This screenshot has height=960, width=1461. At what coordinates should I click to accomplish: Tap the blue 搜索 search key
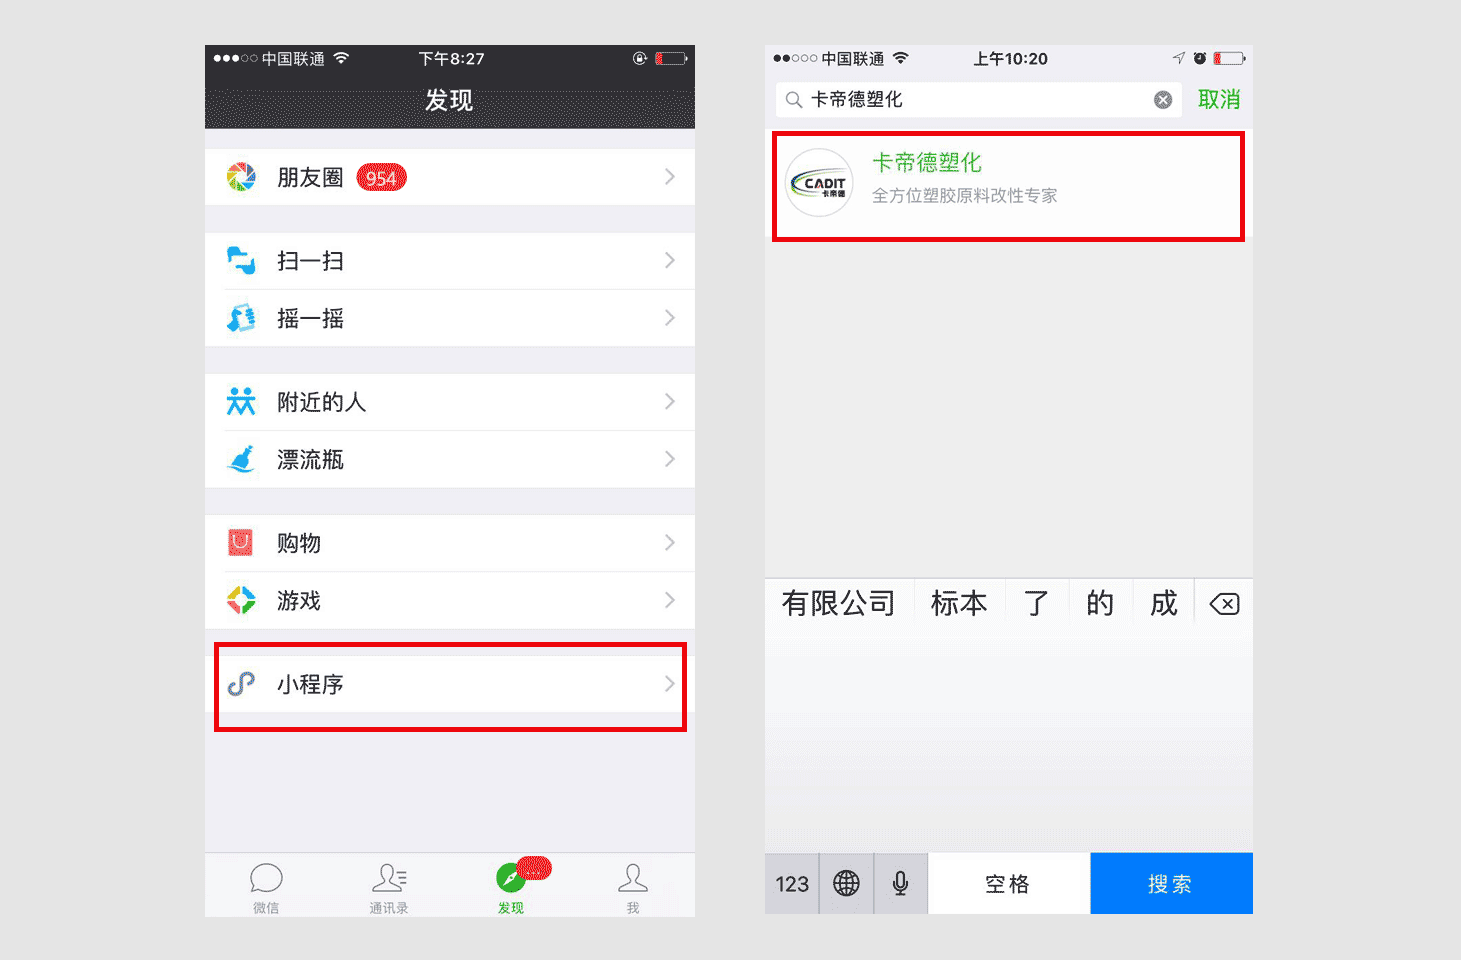coord(1171,883)
